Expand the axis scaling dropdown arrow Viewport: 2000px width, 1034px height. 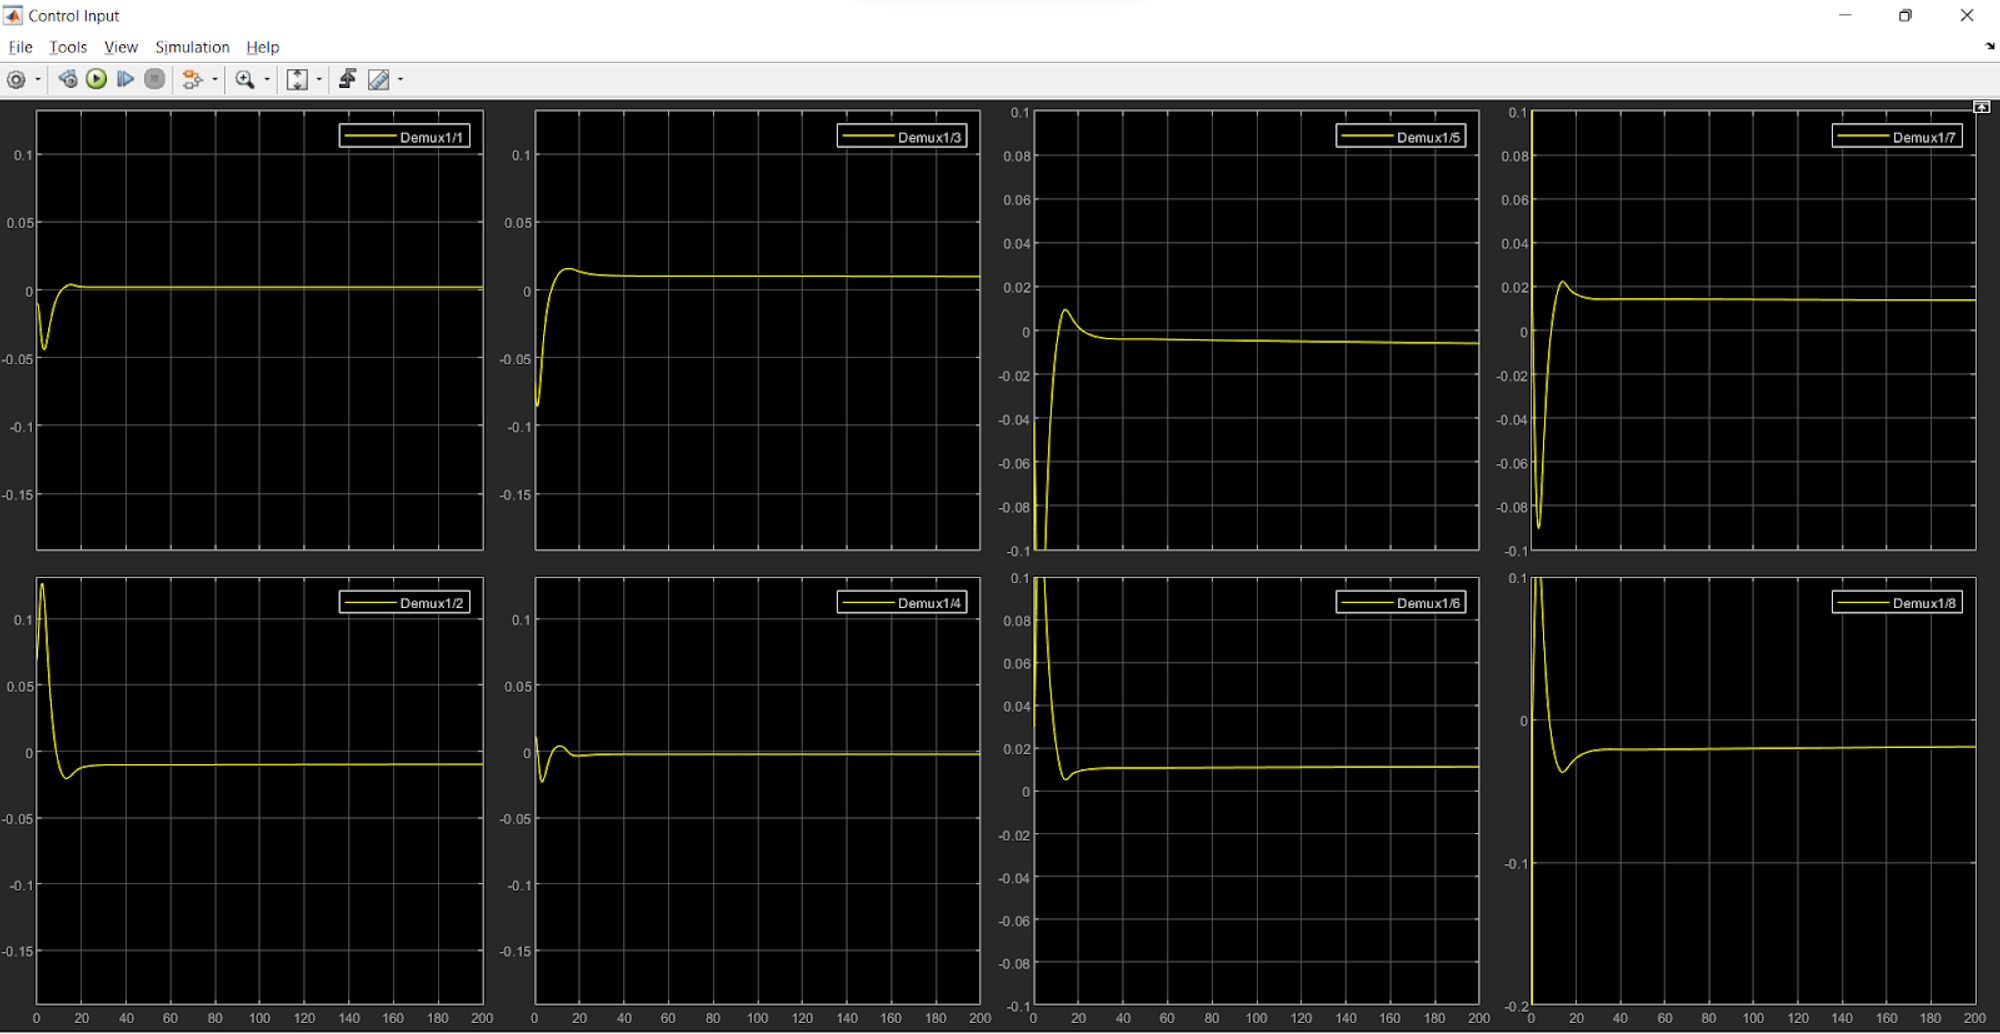[319, 80]
